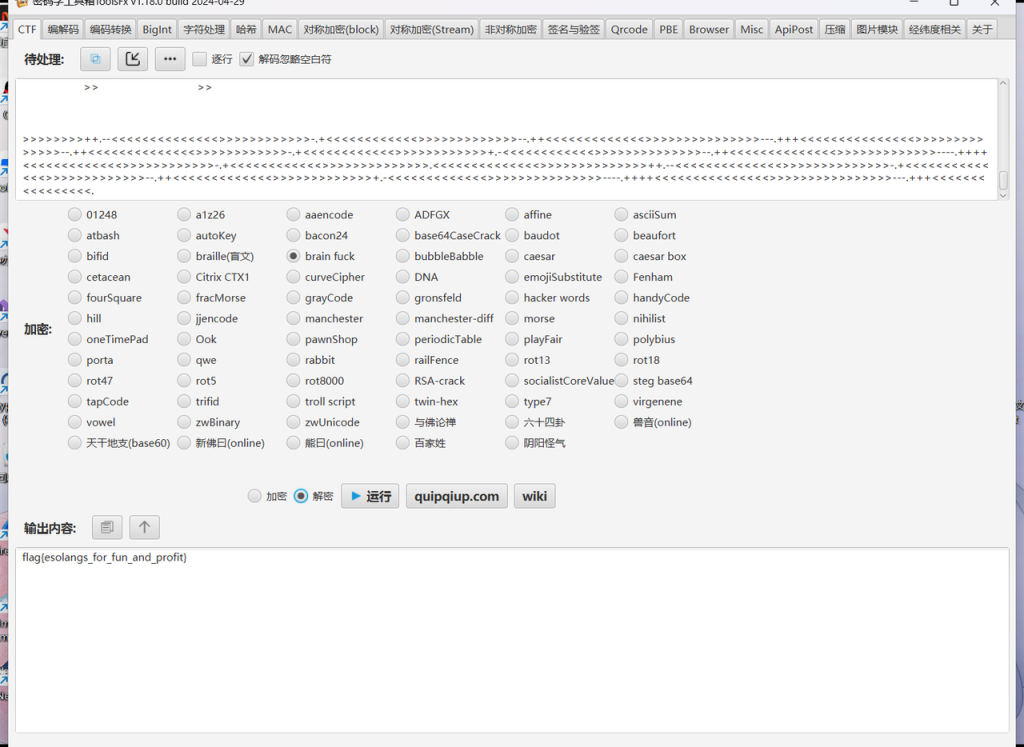This screenshot has height=747, width=1024.
Task: Select the 加密 encrypt radio button
Action: tap(255, 496)
